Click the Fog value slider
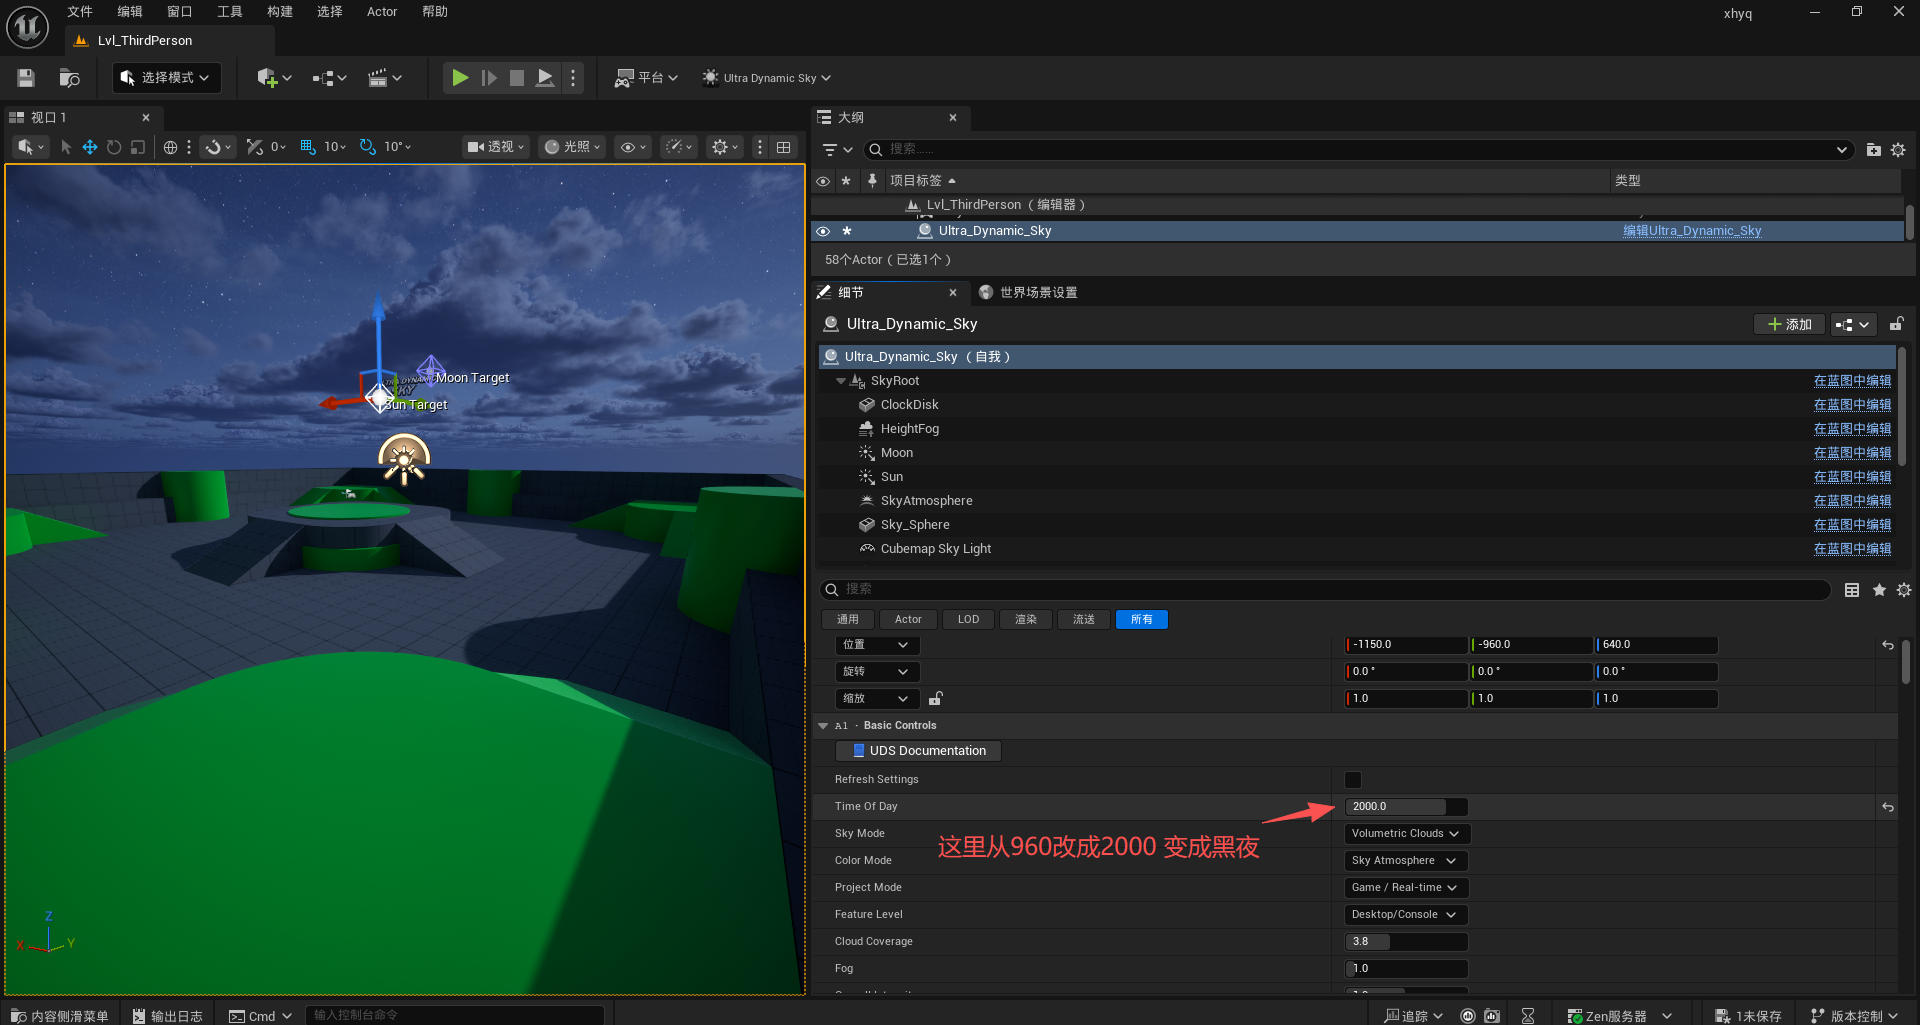This screenshot has height=1025, width=1920. [1406, 969]
